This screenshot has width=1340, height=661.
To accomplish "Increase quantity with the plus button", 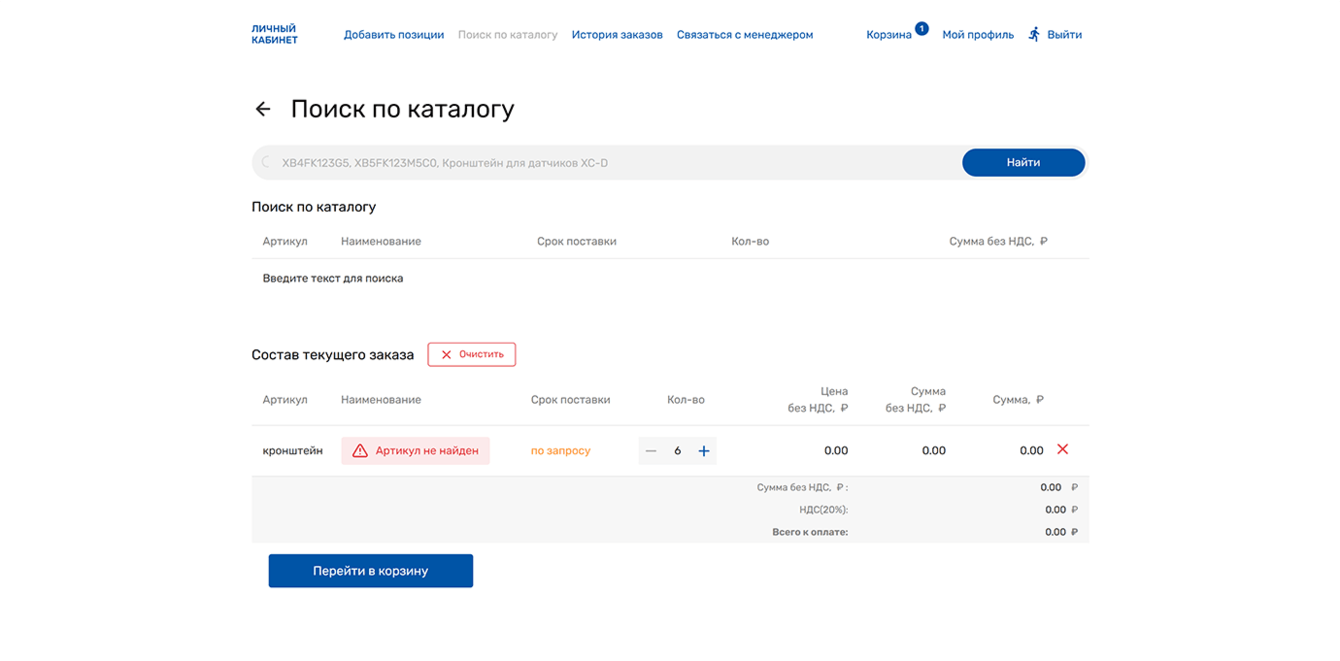I will pyautogui.click(x=704, y=451).
